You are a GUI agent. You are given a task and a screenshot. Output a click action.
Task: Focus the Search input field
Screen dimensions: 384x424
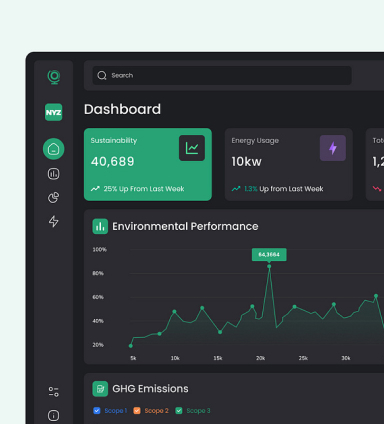[x=222, y=75]
